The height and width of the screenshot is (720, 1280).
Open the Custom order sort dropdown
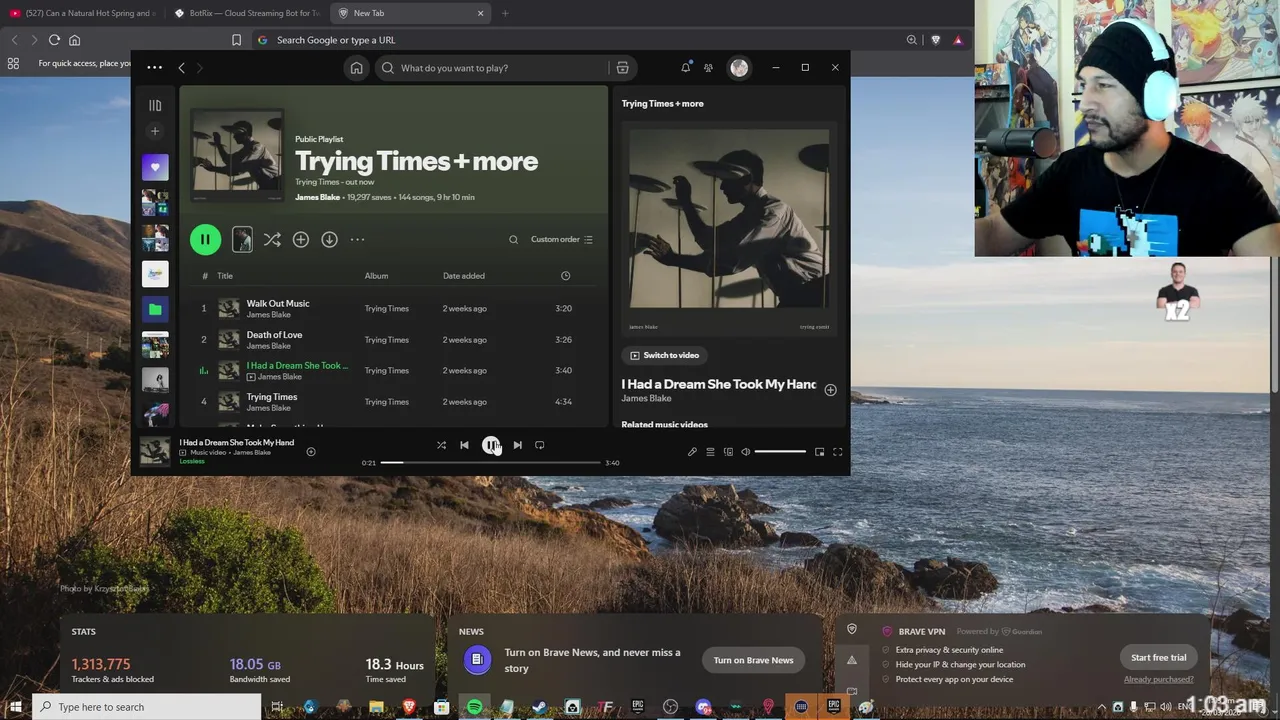tap(562, 239)
